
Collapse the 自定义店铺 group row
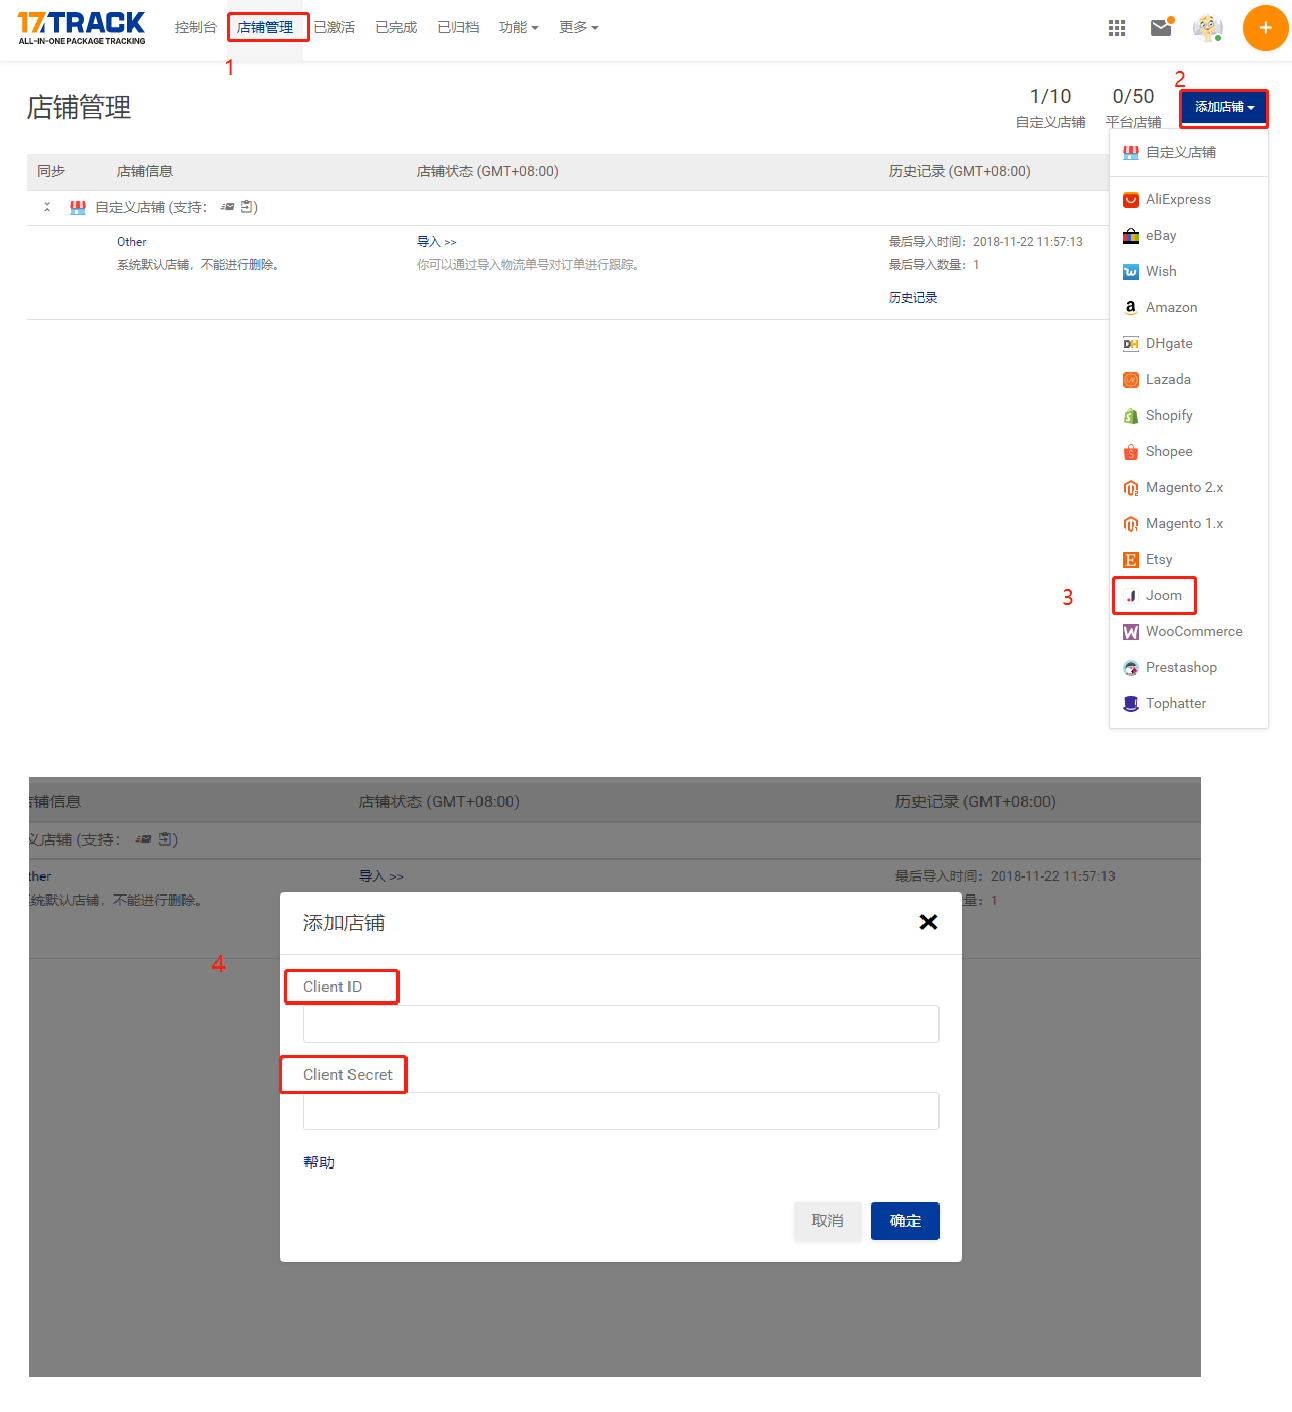pos(47,208)
